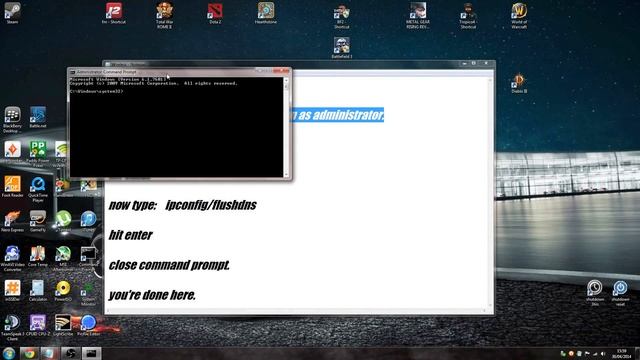The height and width of the screenshot is (360, 640).
Task: Open the MSI Afterburner desktop icon
Action: coord(63,258)
